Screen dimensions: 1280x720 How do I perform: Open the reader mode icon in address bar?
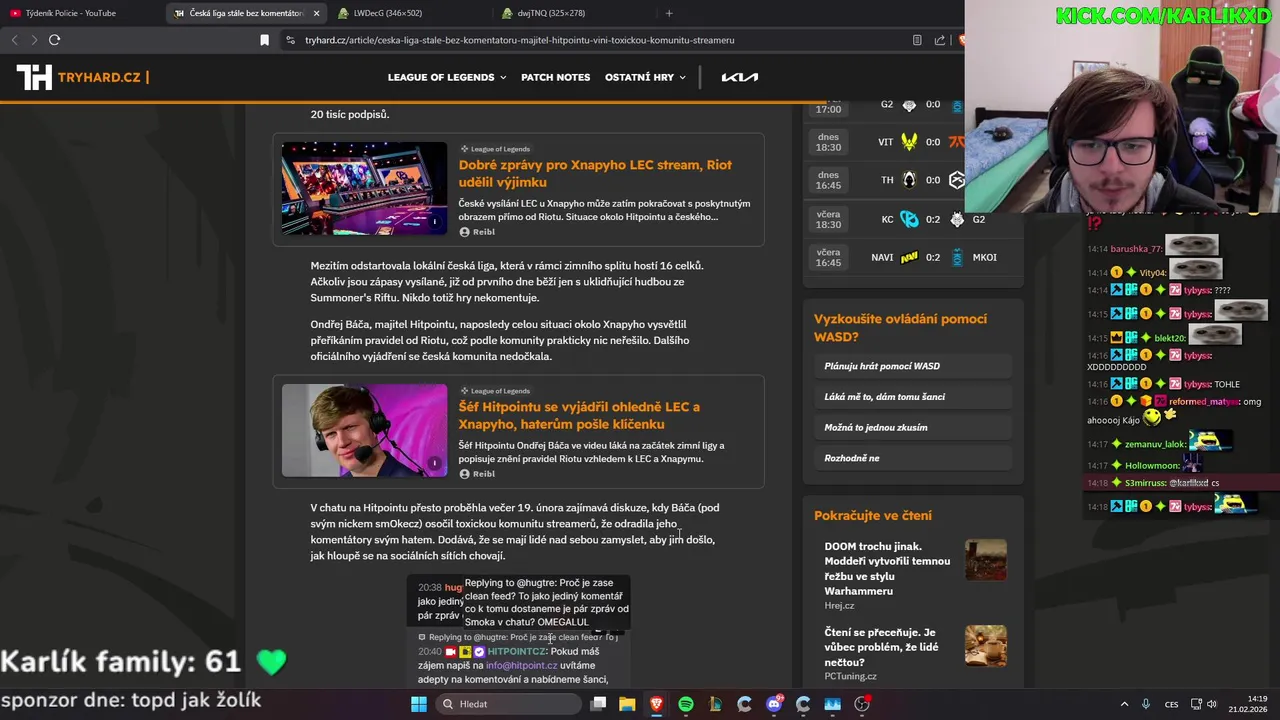(917, 40)
